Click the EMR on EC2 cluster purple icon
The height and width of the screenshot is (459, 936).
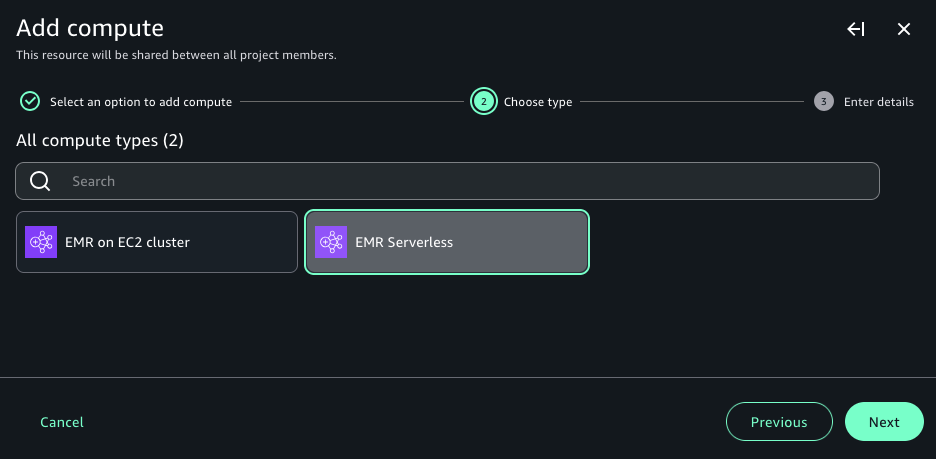click(x=41, y=242)
